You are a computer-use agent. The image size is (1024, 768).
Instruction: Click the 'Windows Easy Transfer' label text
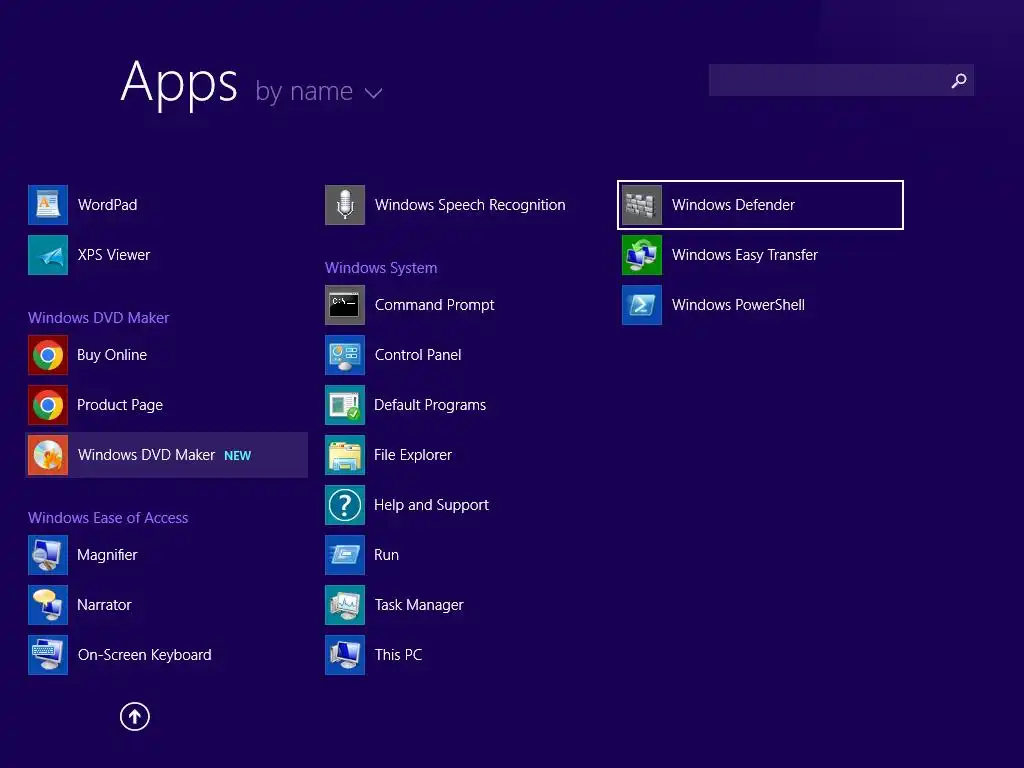(745, 255)
